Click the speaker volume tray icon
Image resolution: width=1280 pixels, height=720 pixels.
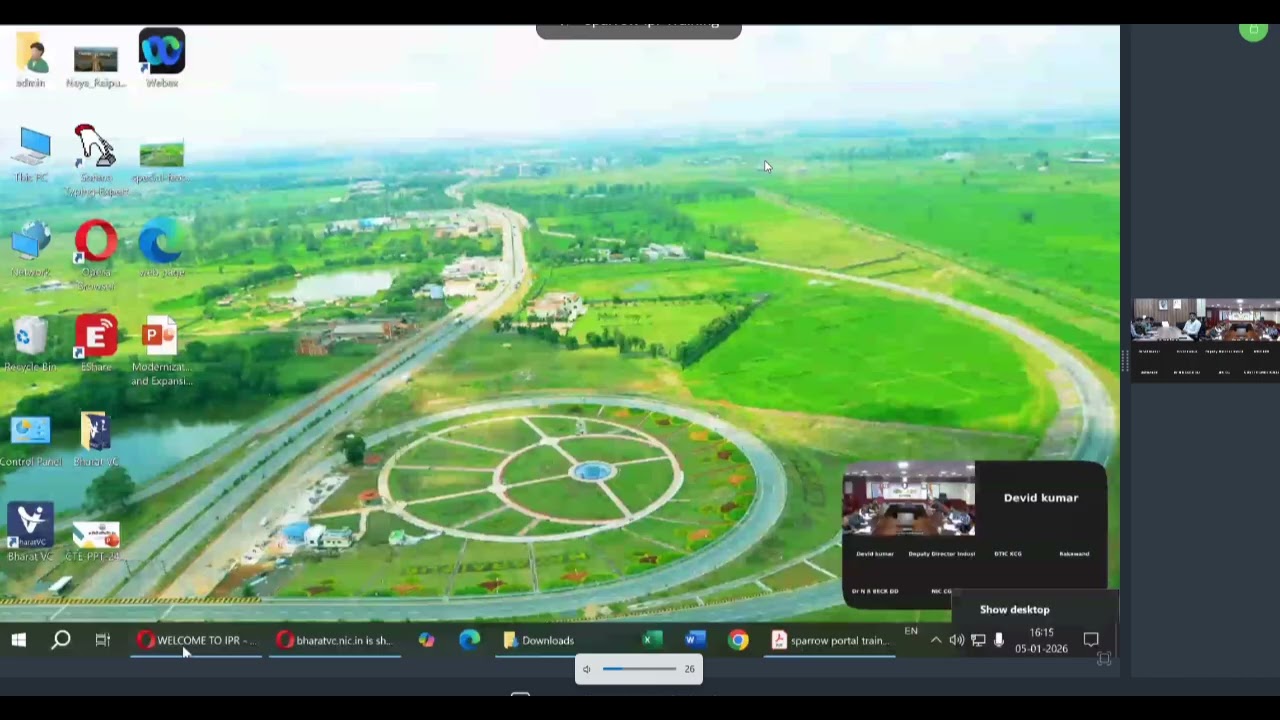(x=957, y=640)
